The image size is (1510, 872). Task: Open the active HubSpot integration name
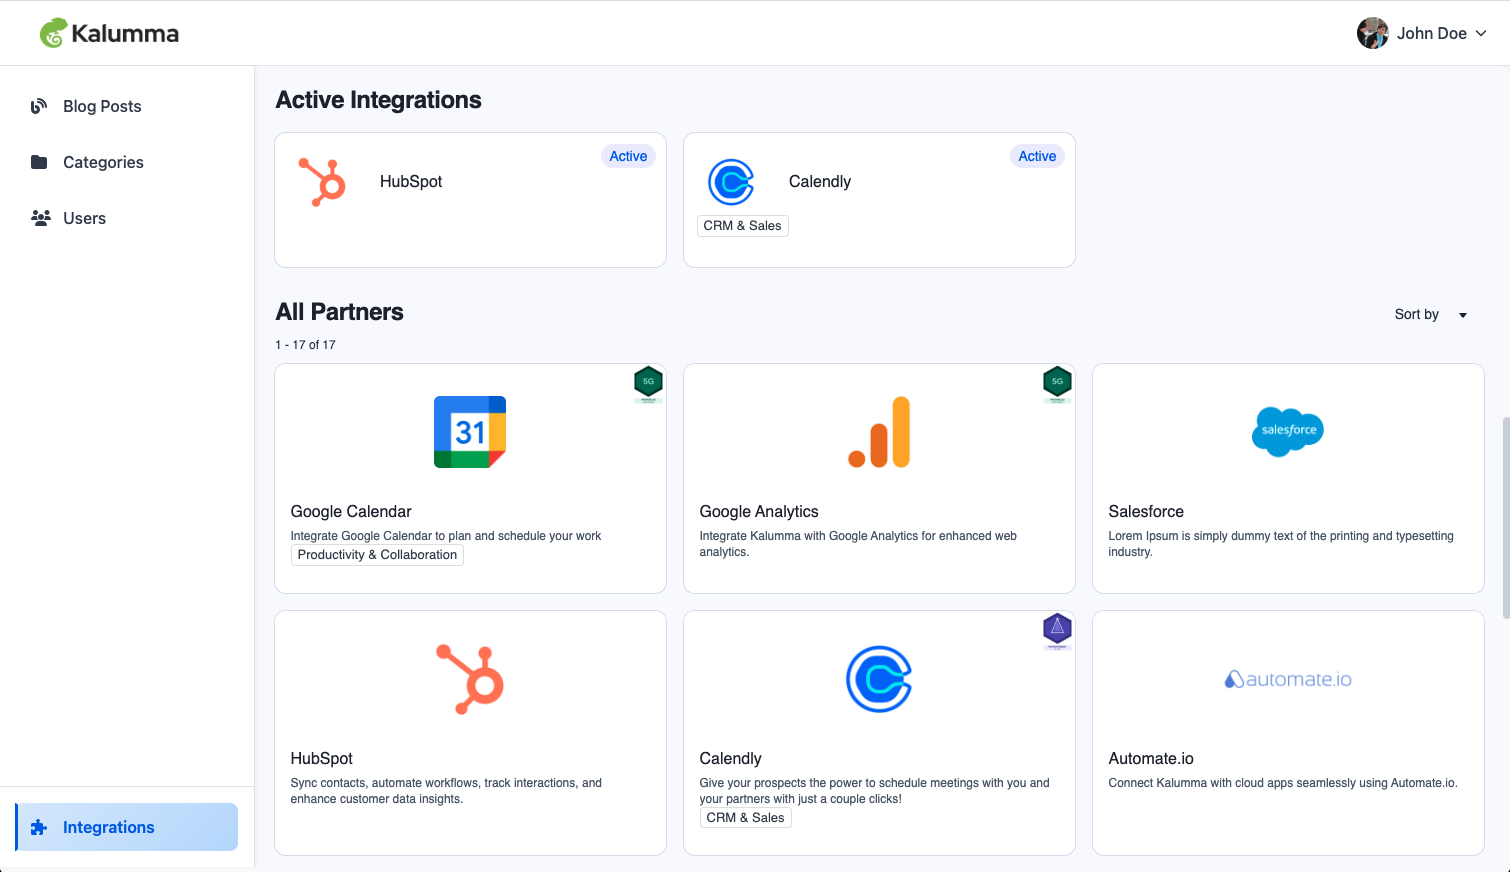[x=411, y=181]
